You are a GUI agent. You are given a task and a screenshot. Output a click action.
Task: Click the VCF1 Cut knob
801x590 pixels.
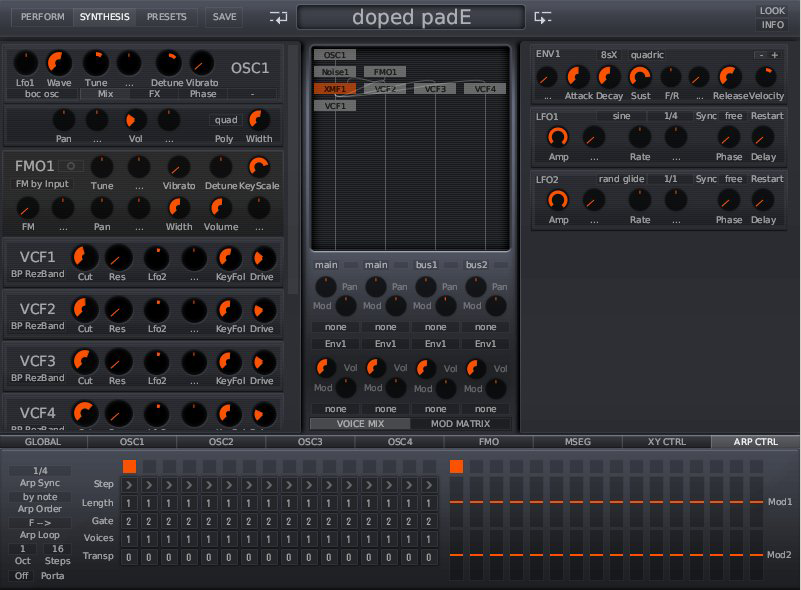coord(85,257)
